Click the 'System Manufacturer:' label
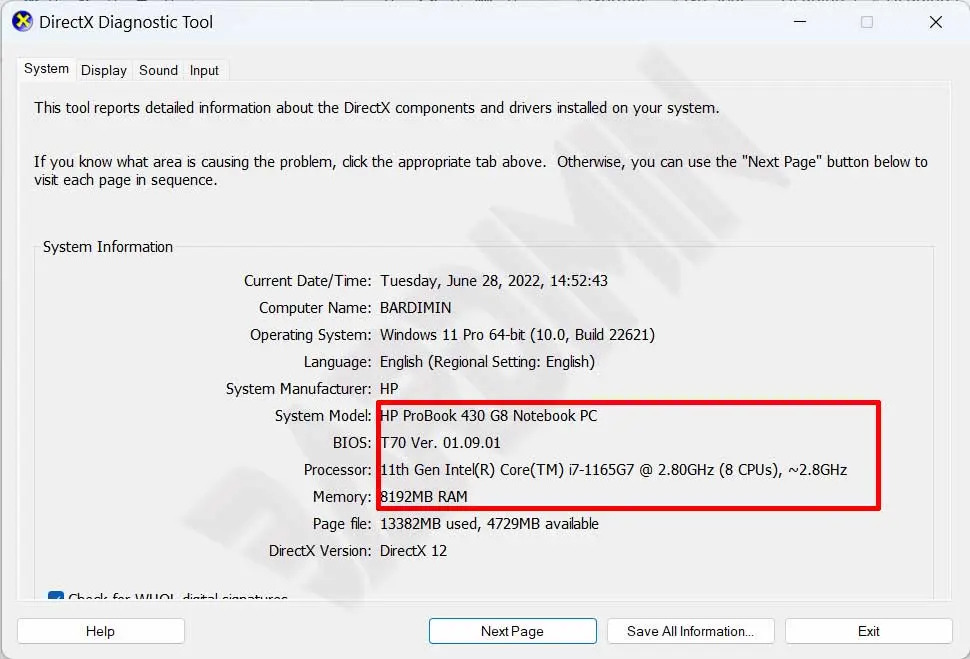Viewport: 970px width, 659px height. click(x=299, y=389)
